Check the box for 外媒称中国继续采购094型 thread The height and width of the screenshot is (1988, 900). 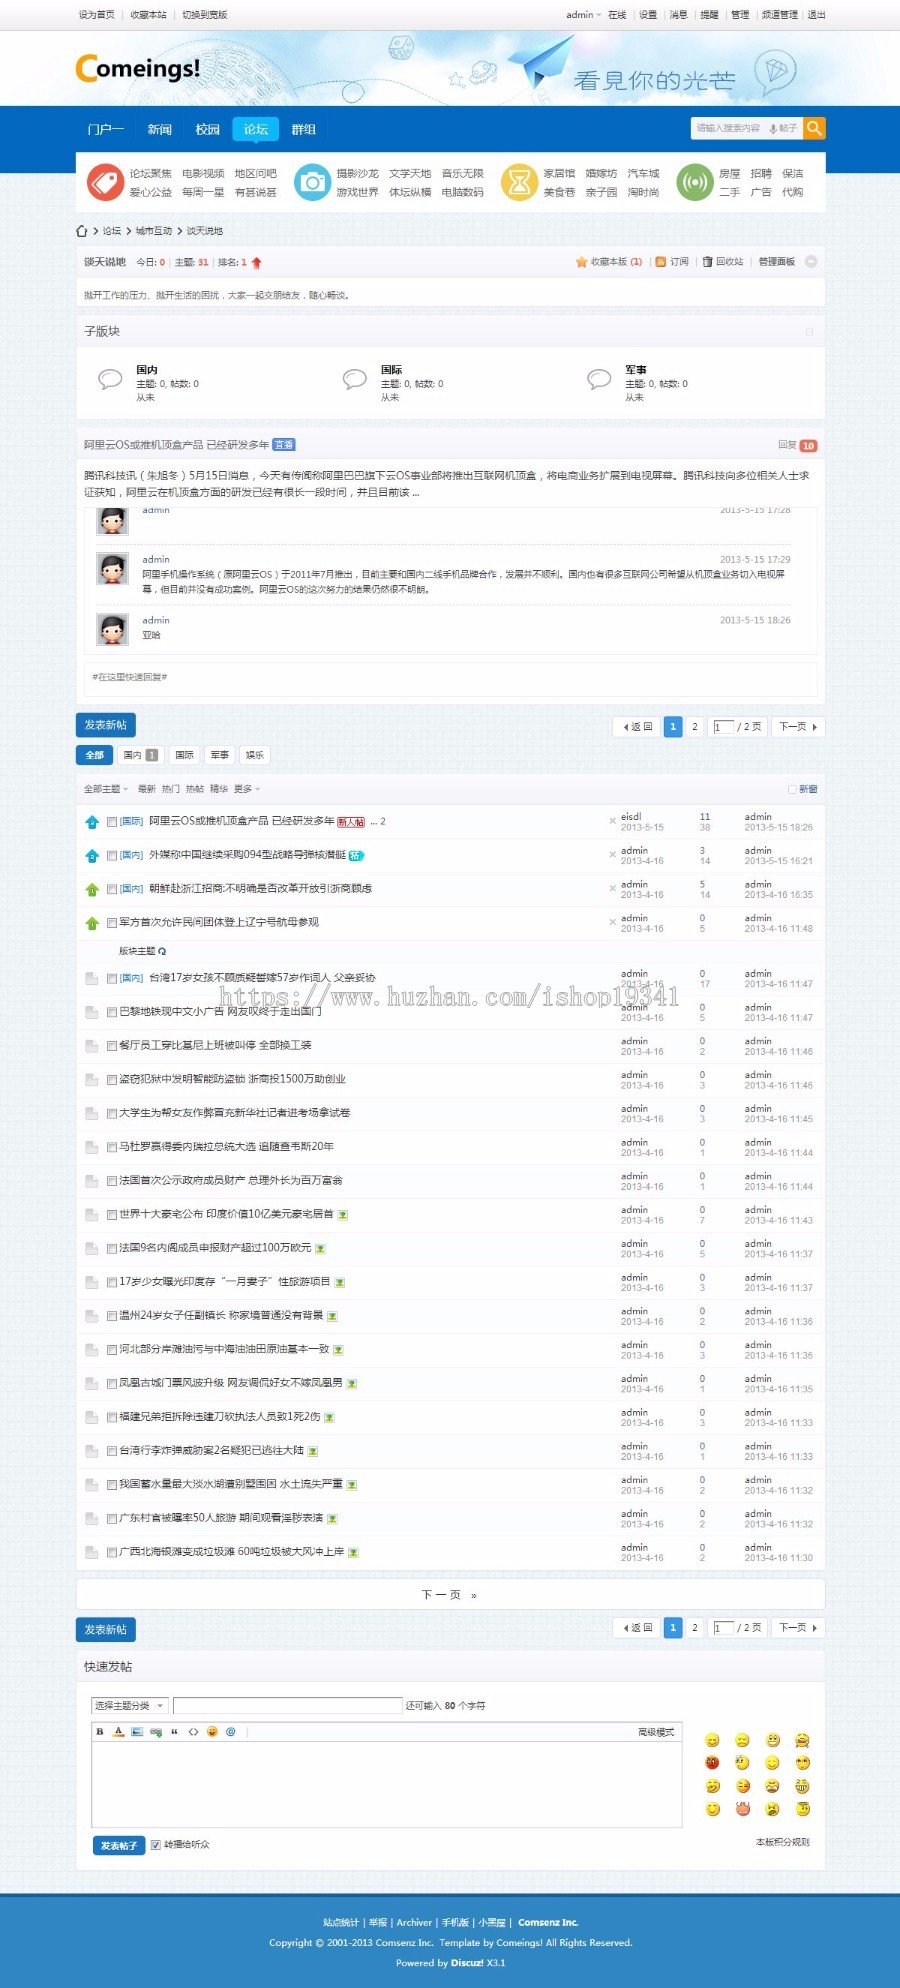click(112, 856)
